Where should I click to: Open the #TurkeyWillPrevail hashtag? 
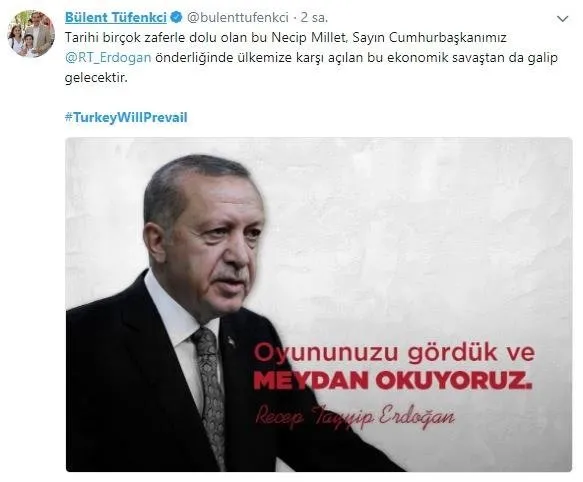(x=126, y=118)
